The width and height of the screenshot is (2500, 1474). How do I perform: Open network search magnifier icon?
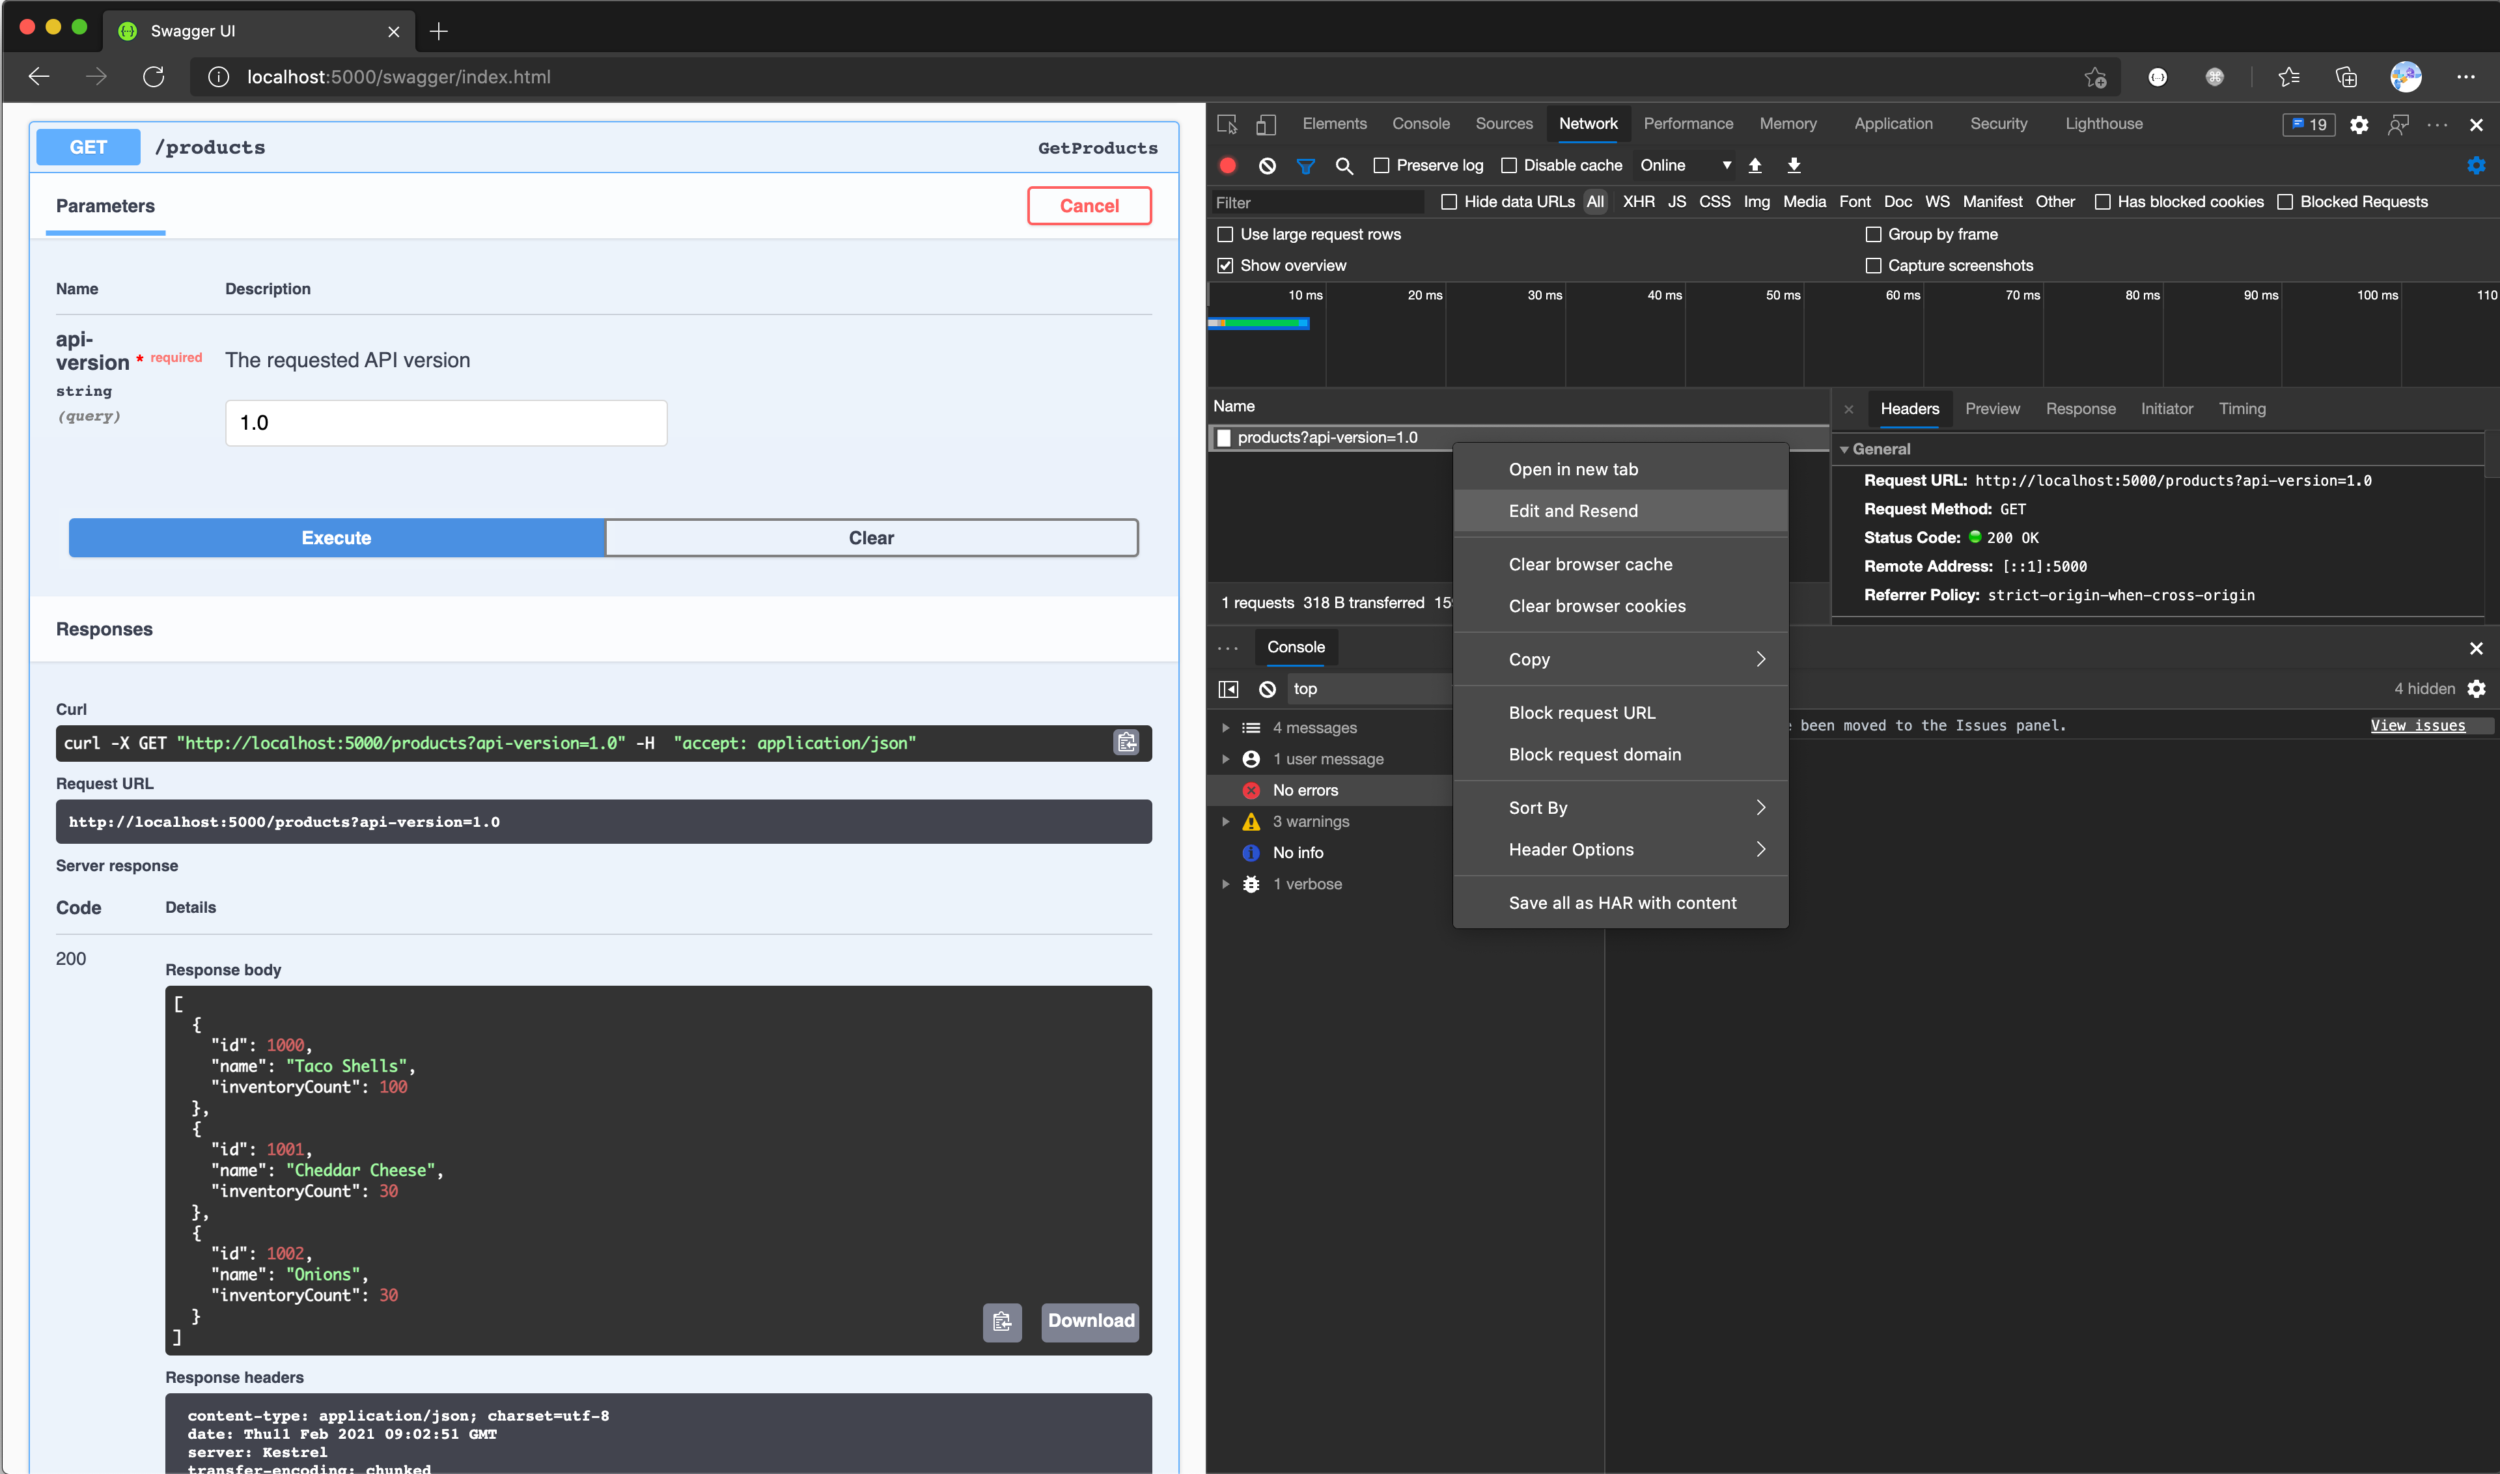(1344, 166)
